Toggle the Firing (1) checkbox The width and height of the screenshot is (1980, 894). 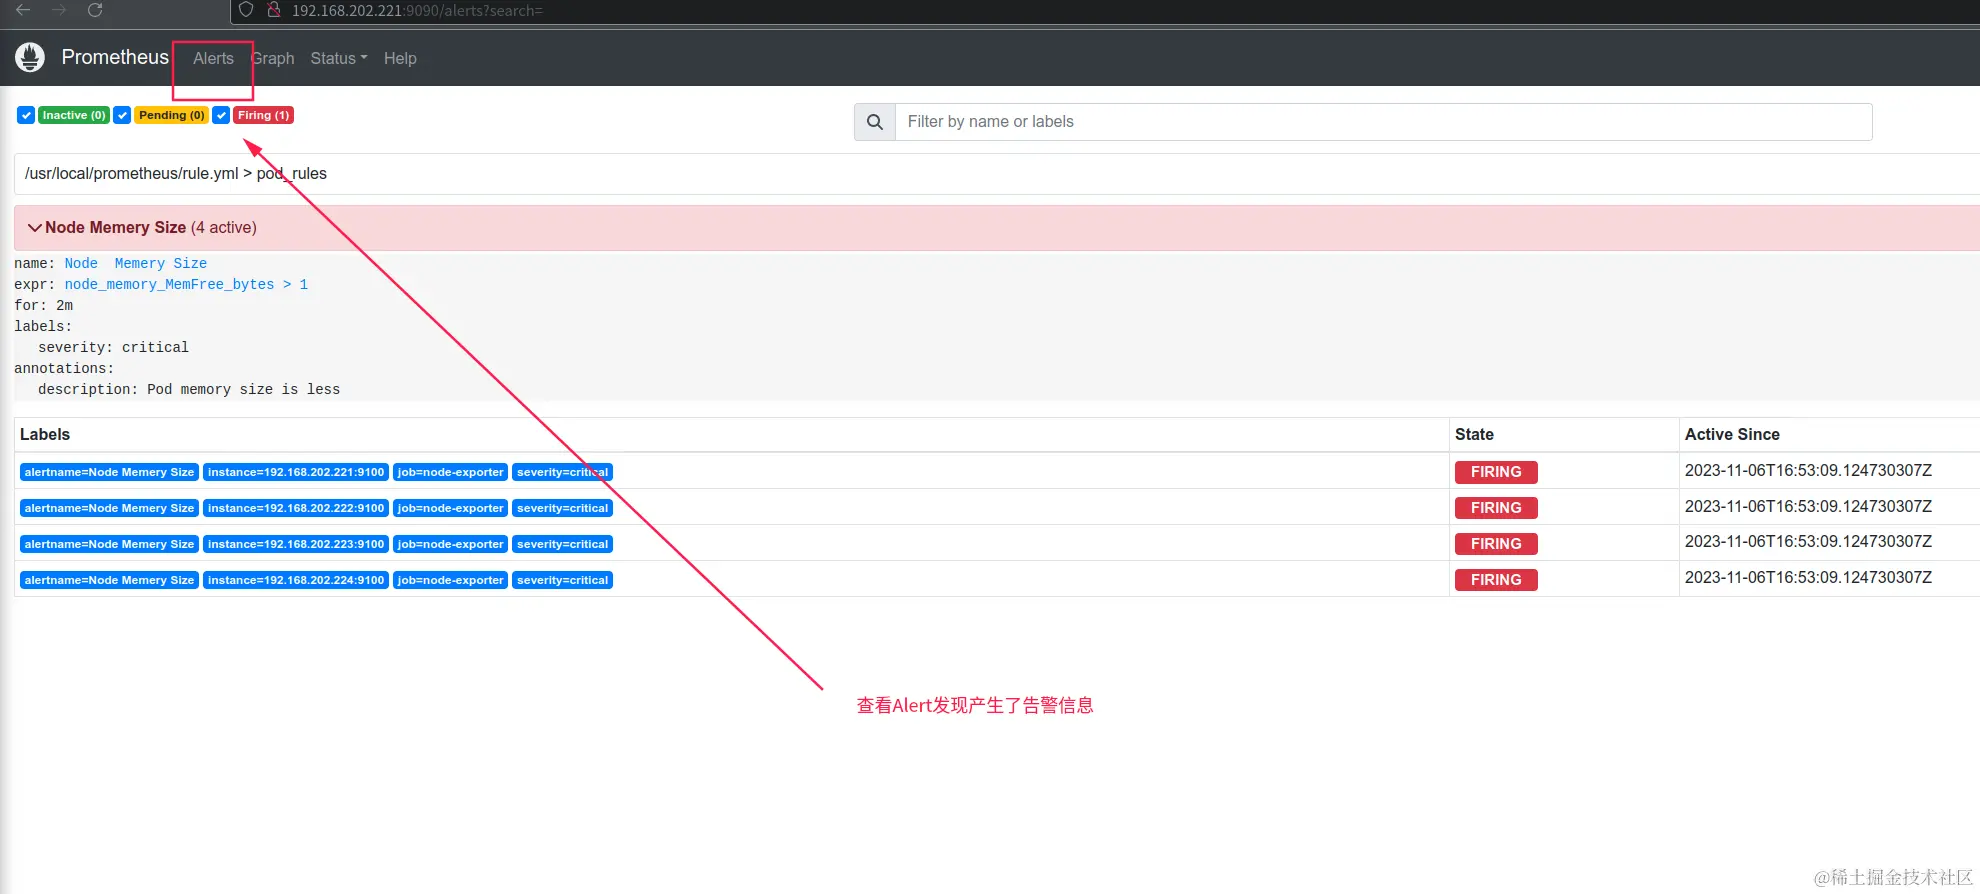click(221, 115)
